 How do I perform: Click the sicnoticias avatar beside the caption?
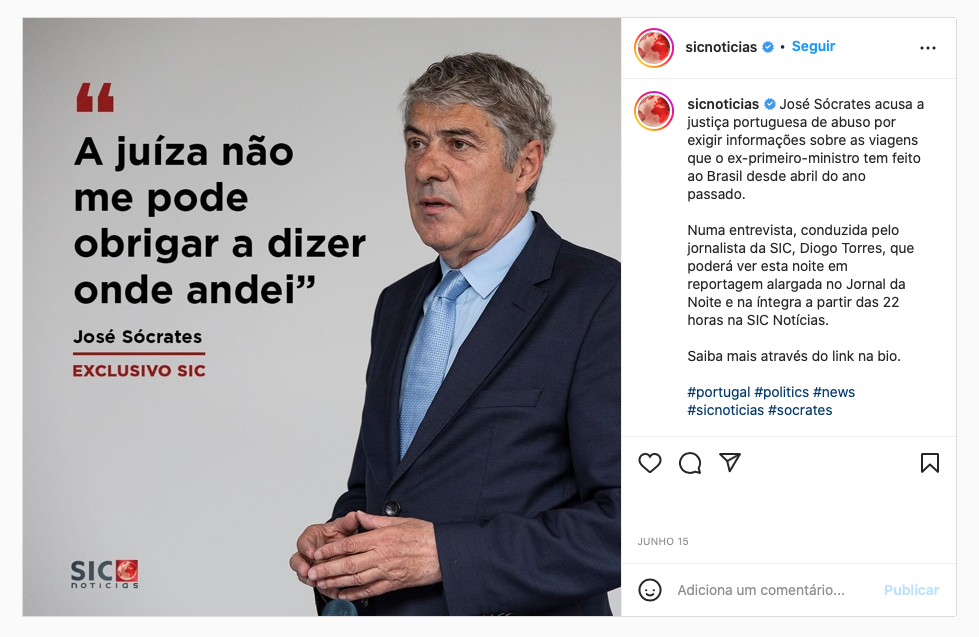click(654, 111)
